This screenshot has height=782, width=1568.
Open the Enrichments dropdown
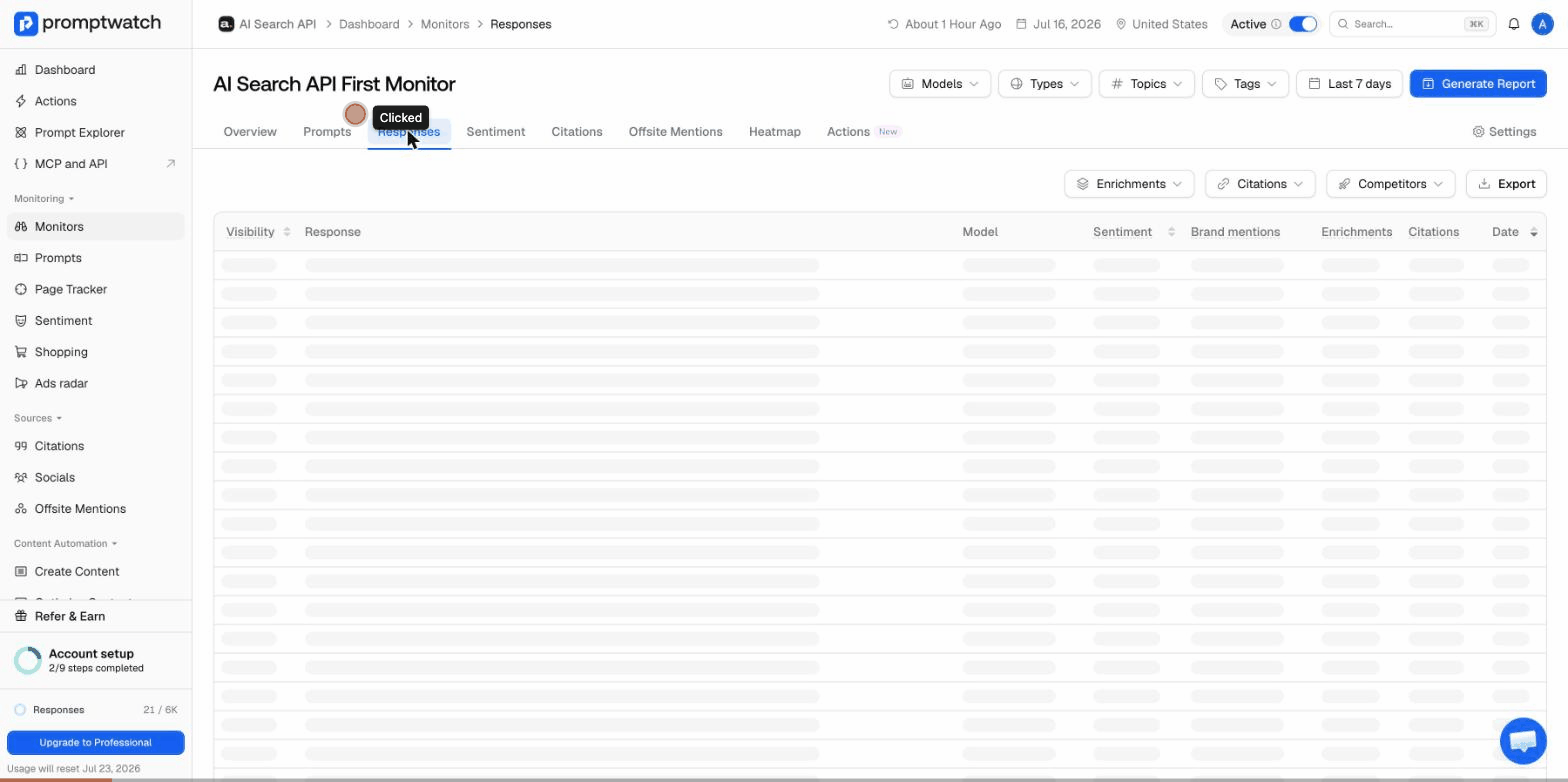point(1129,184)
